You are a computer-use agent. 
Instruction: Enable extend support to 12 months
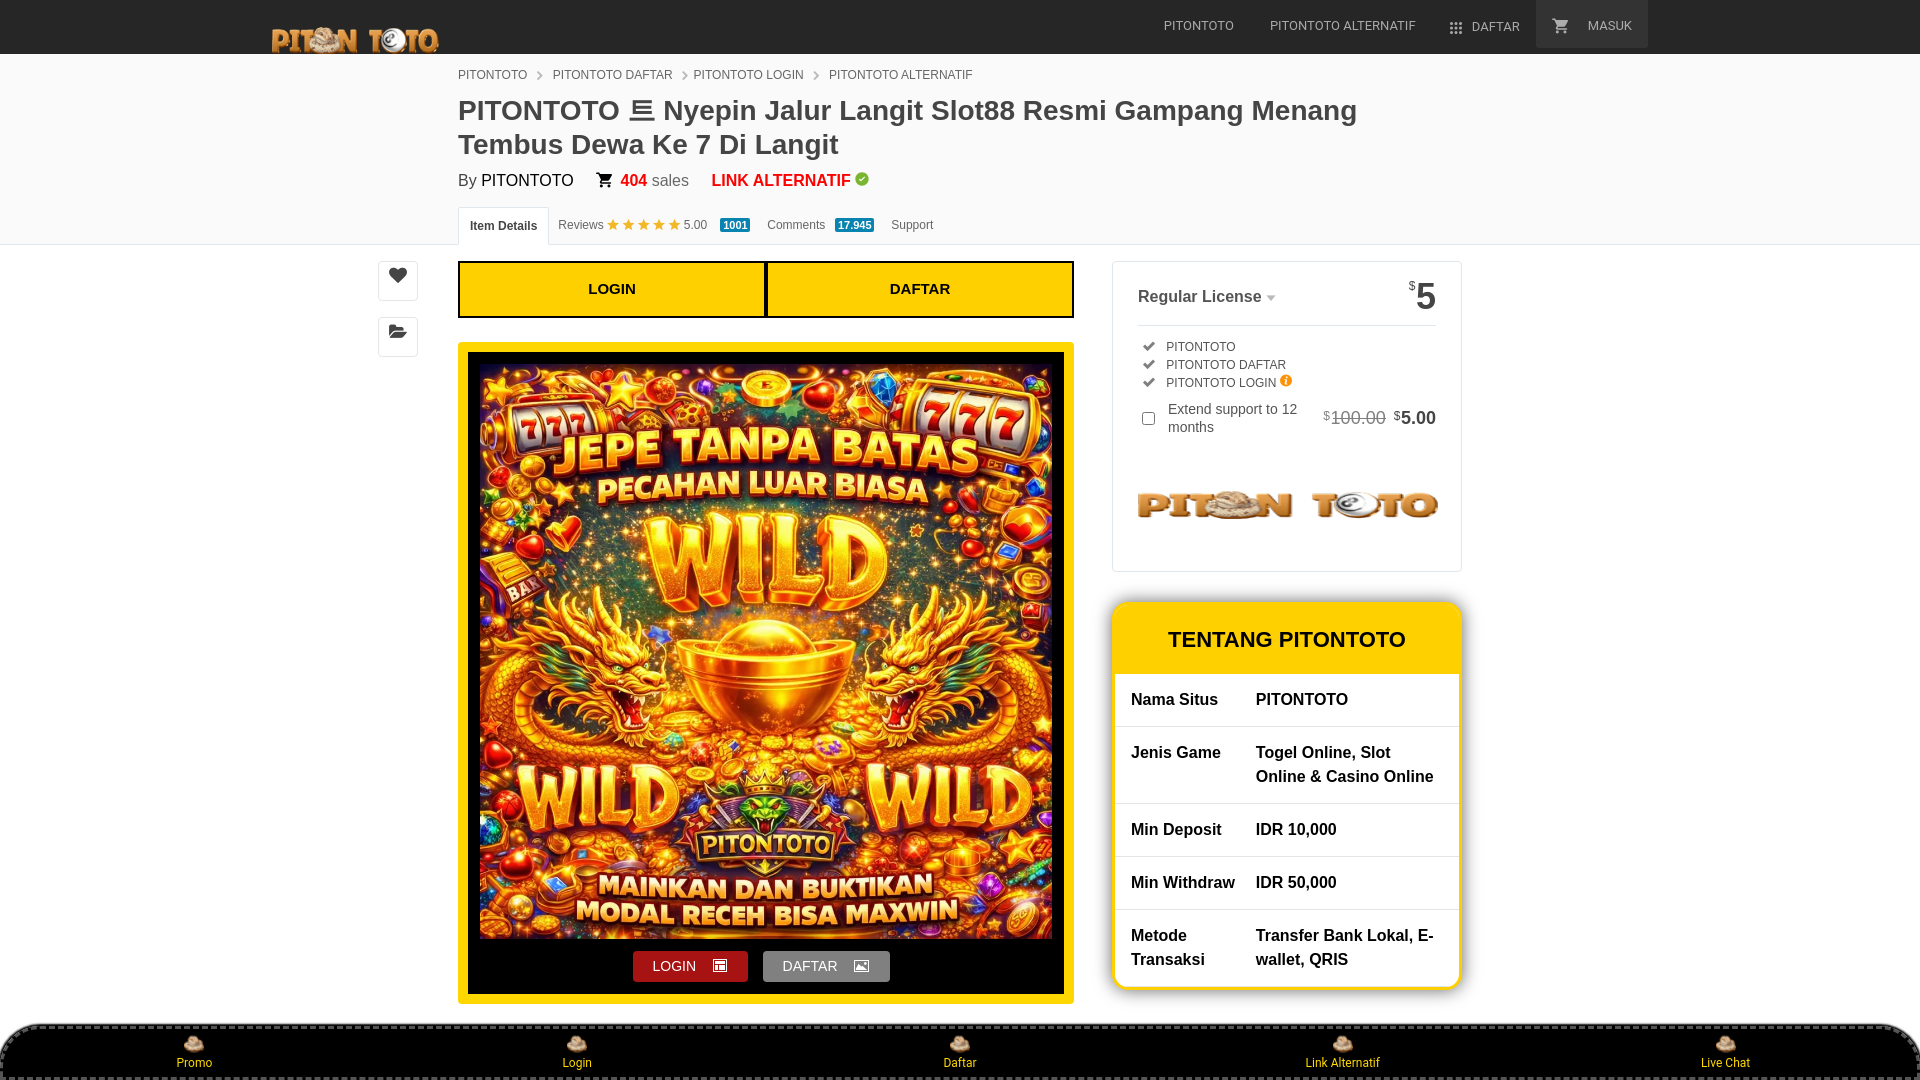tap(1148, 419)
